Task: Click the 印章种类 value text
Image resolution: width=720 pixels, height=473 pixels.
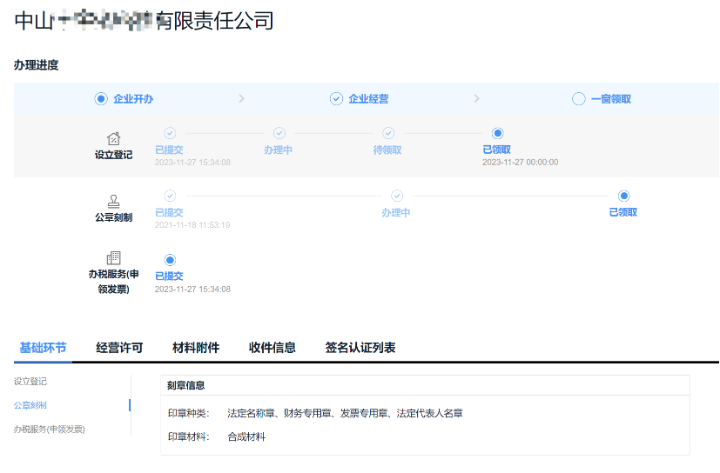Action: (x=345, y=413)
